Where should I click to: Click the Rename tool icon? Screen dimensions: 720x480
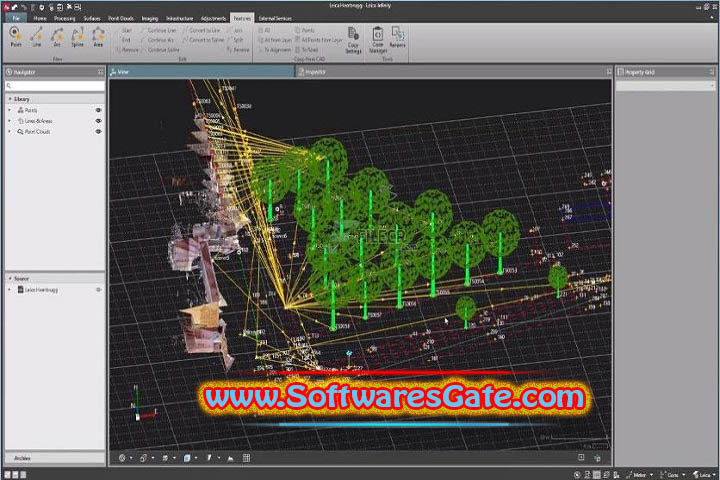click(x=398, y=40)
